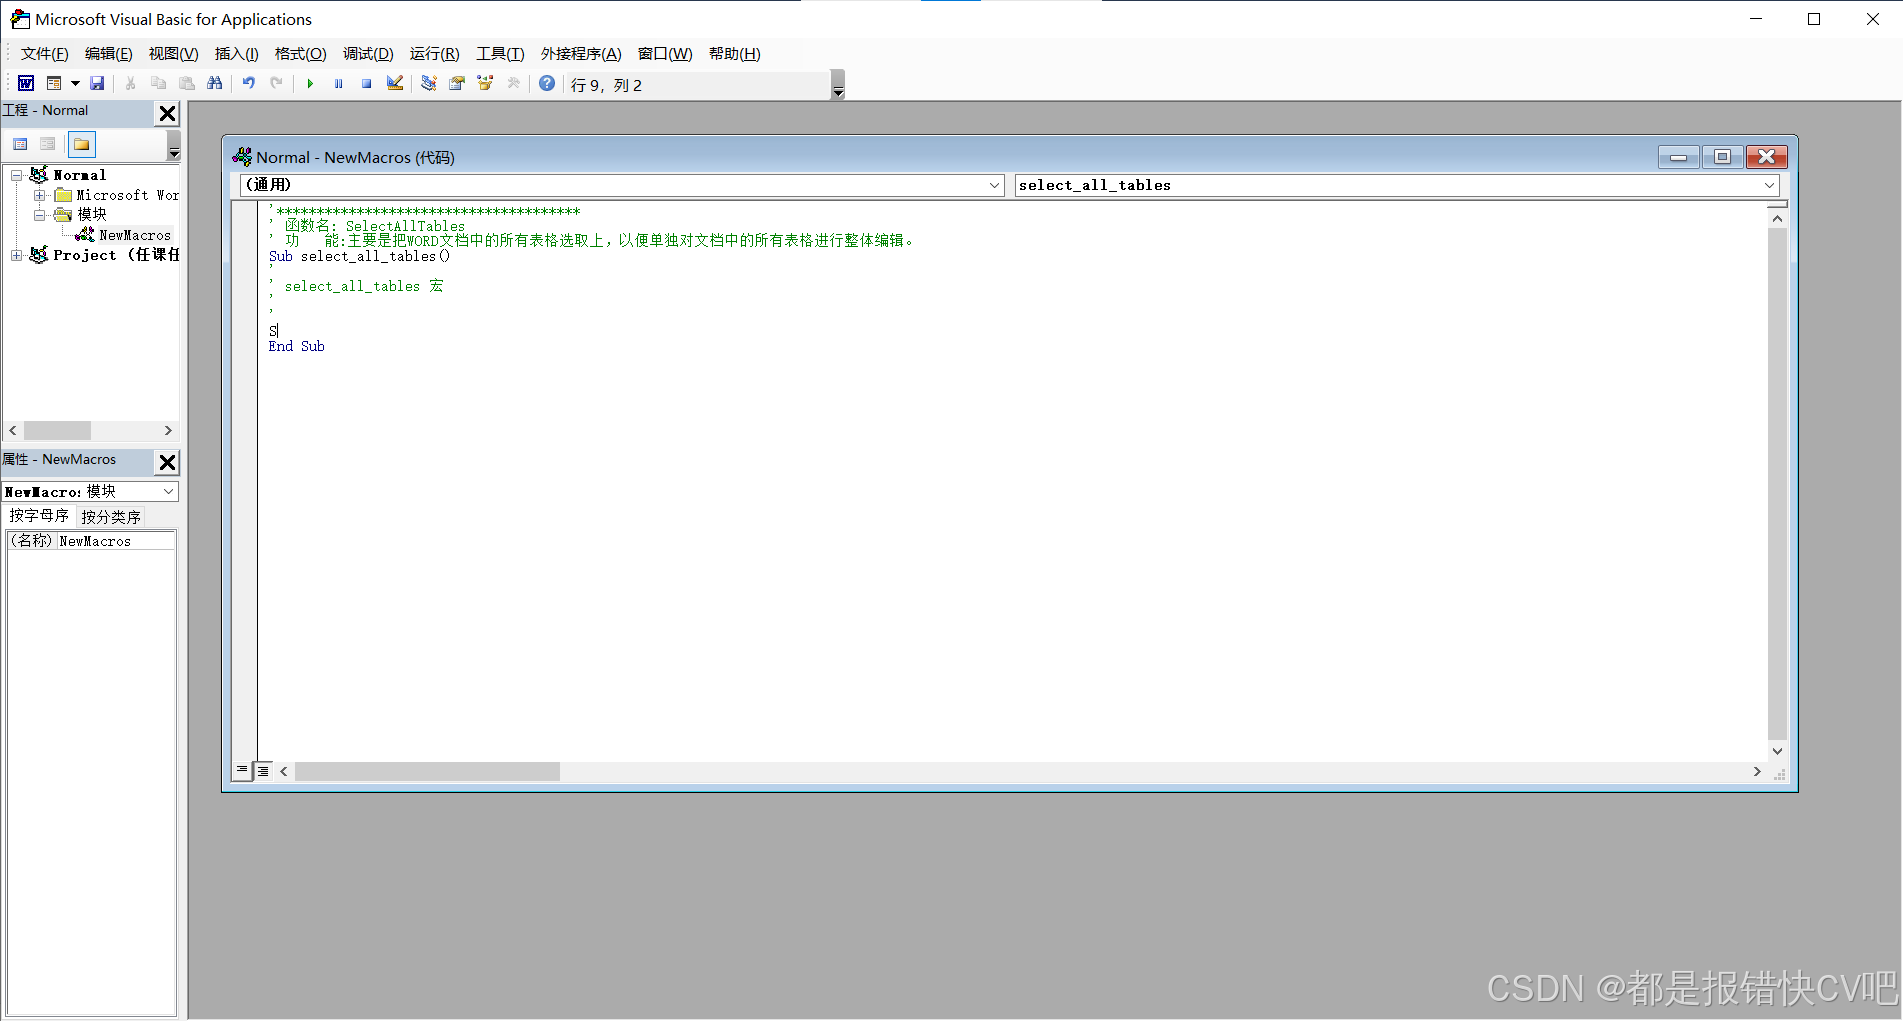Screen dimensions: 1903x1021
Task: Open the 插入(I) menu
Action: tap(236, 54)
